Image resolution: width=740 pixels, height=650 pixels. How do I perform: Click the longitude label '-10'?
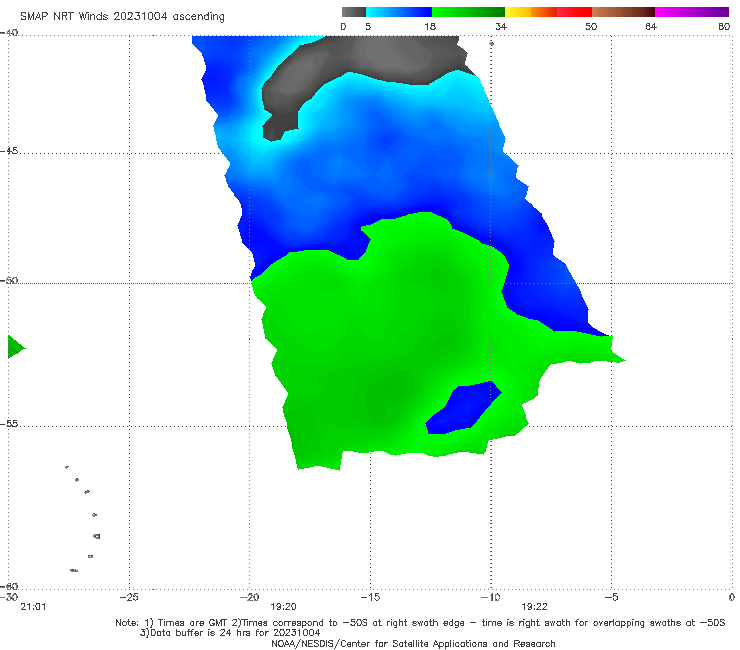point(490,597)
